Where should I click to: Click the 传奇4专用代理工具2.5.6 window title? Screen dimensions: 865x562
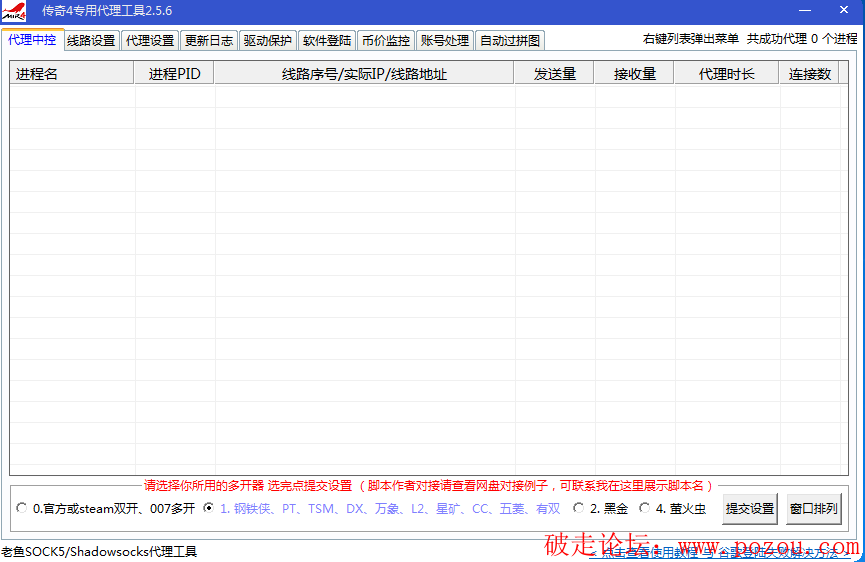(x=107, y=11)
